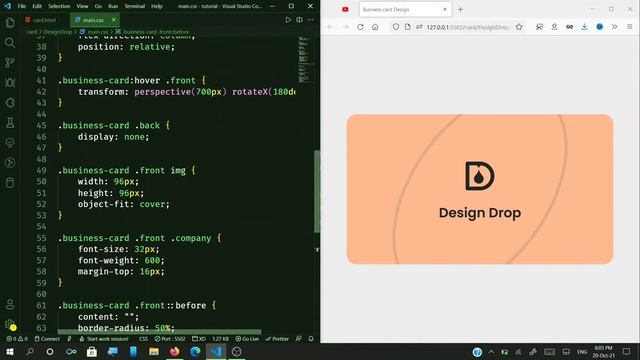The height and width of the screenshot is (360, 640).
Task: Close the Business card Design browser tab
Action: (x=445, y=9)
